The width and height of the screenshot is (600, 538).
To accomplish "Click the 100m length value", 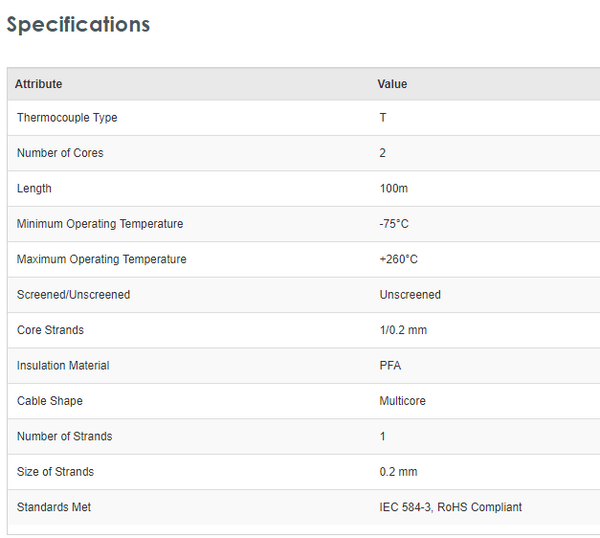I will pyautogui.click(x=395, y=189).
